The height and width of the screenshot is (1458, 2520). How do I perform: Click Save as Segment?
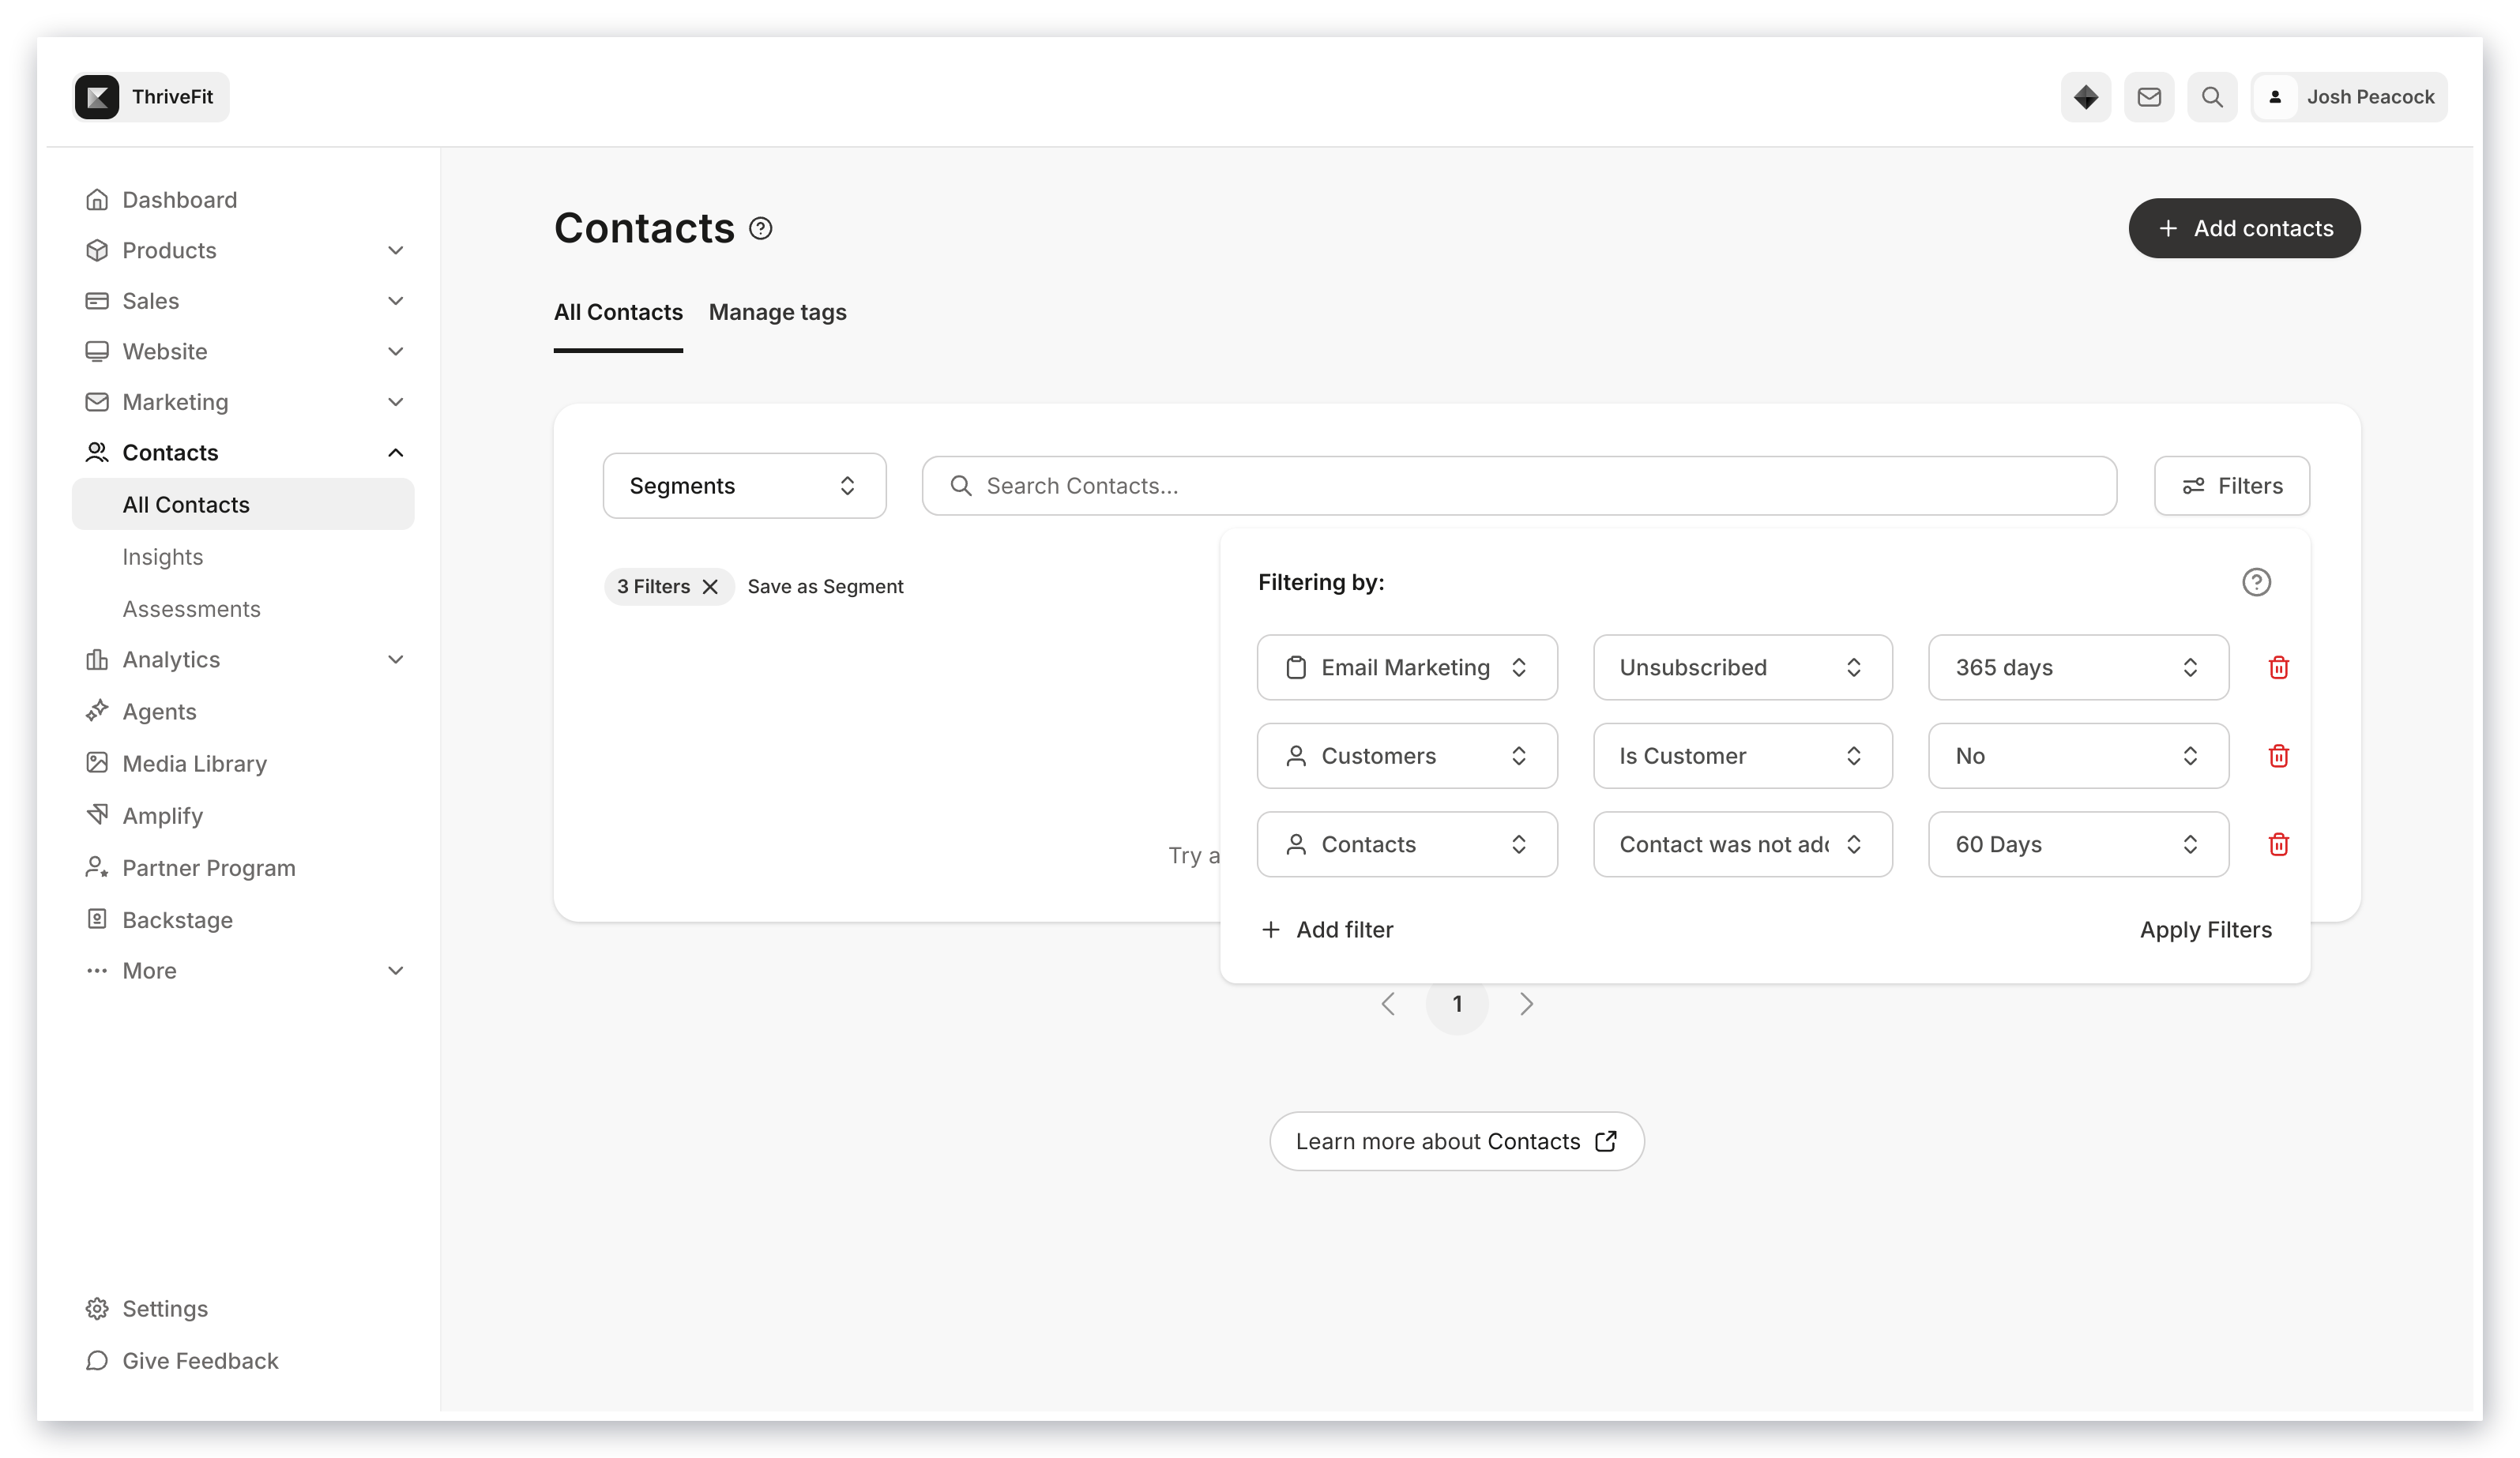click(x=825, y=587)
